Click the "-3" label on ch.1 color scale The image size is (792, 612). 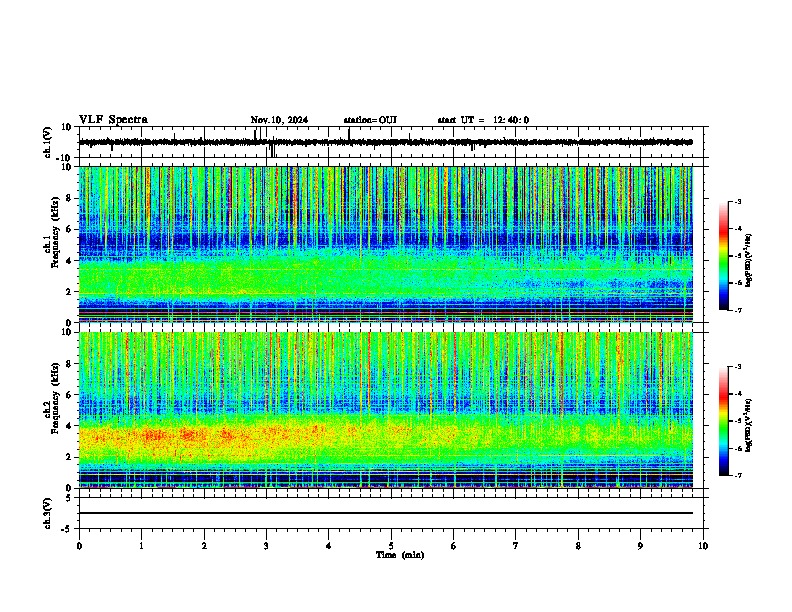point(737,202)
